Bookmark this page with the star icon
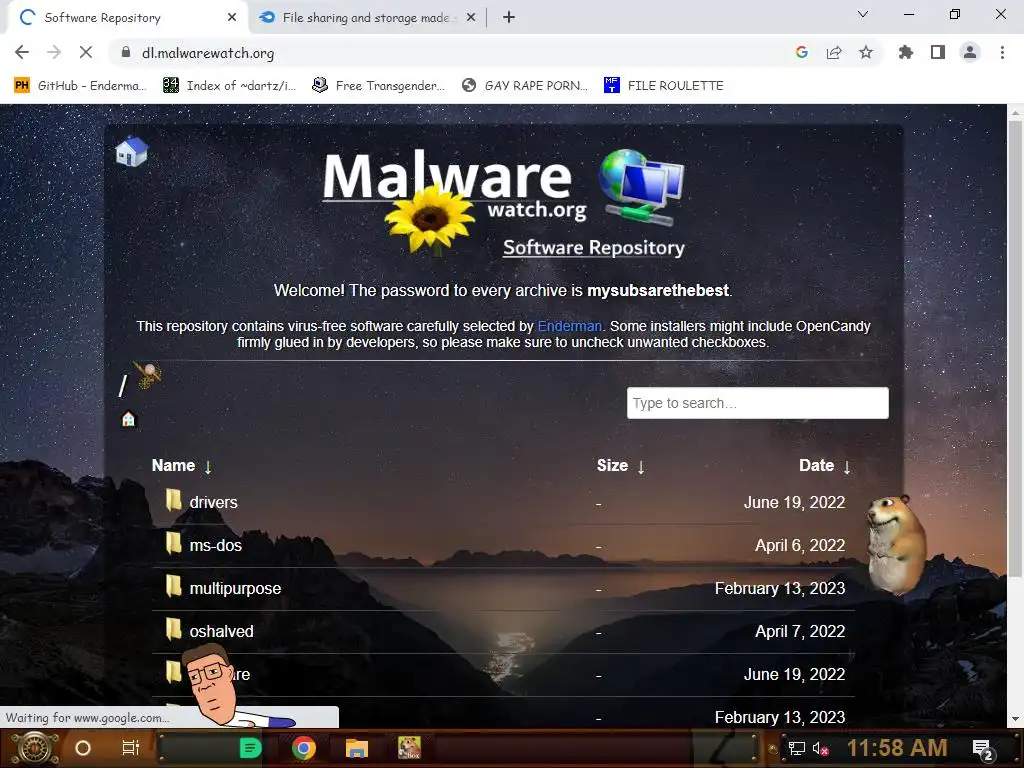The width and height of the screenshot is (1024, 768). pos(865,52)
